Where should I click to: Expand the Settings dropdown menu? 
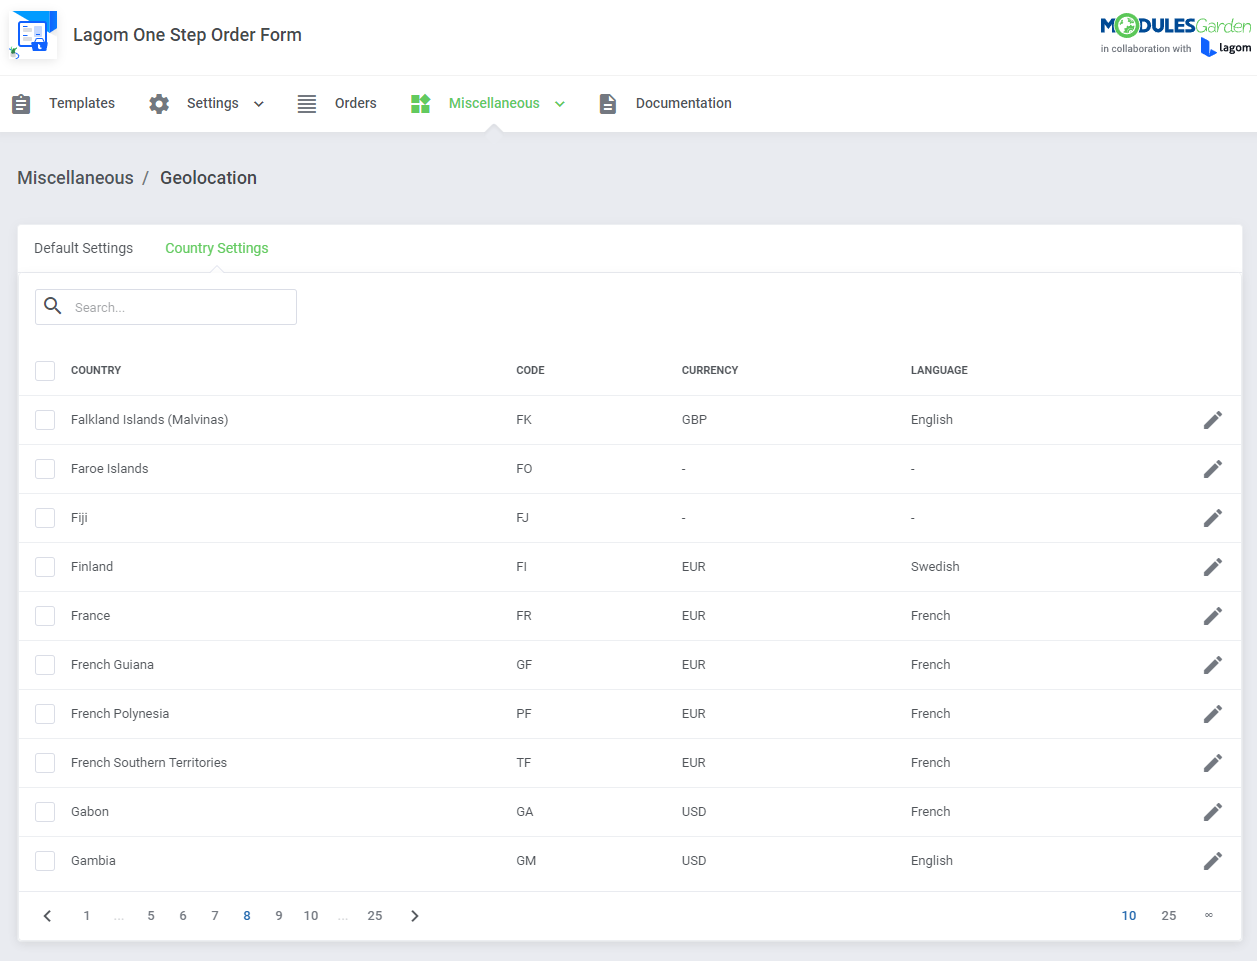(x=258, y=103)
